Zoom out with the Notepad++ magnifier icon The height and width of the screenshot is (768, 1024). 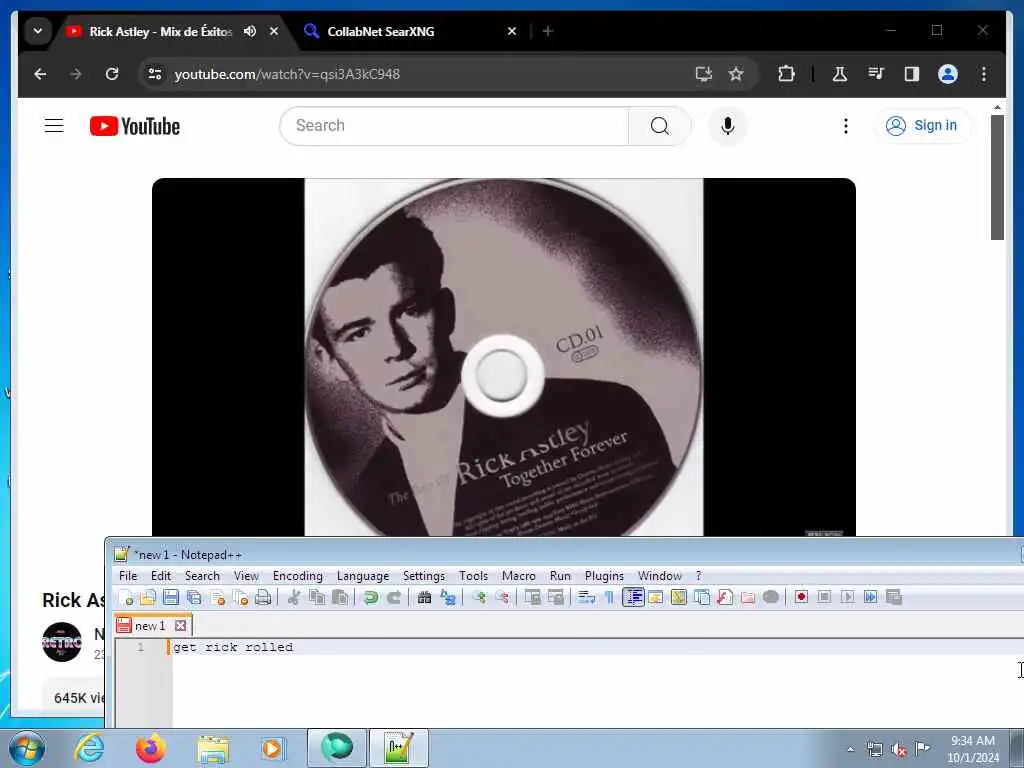pyautogui.click(x=502, y=597)
